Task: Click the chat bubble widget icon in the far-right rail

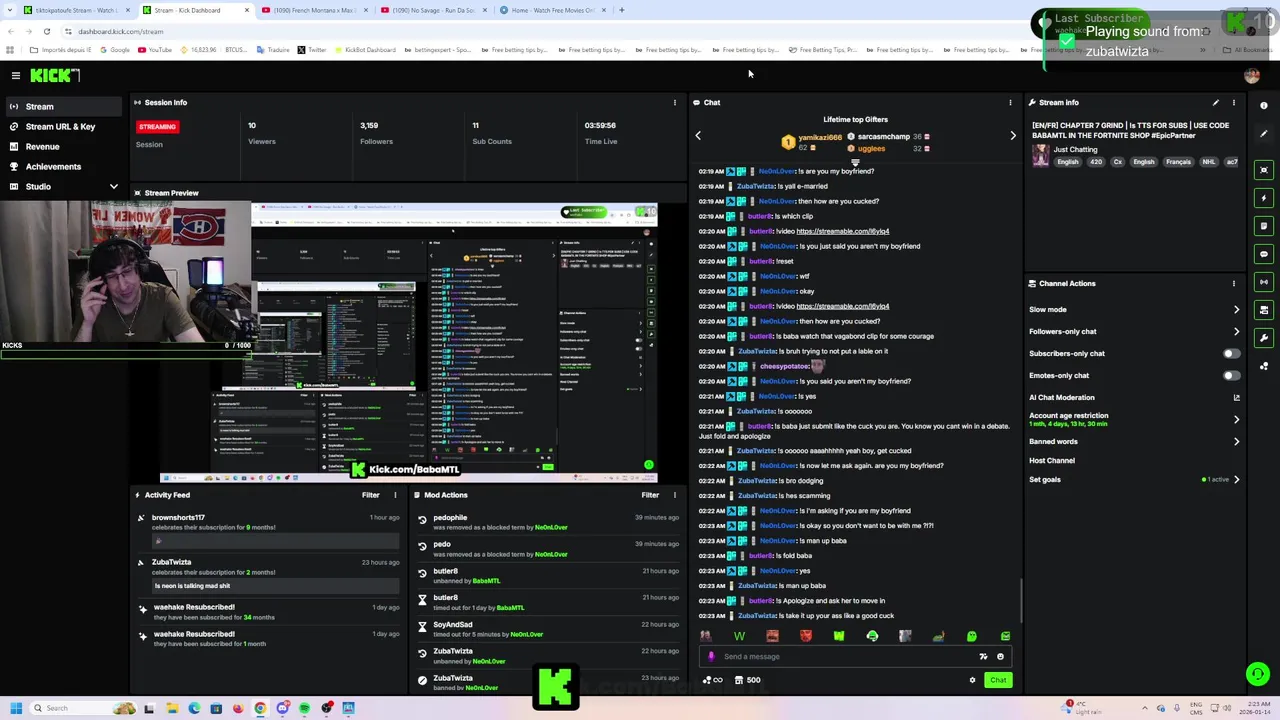Action: pyautogui.click(x=1264, y=254)
